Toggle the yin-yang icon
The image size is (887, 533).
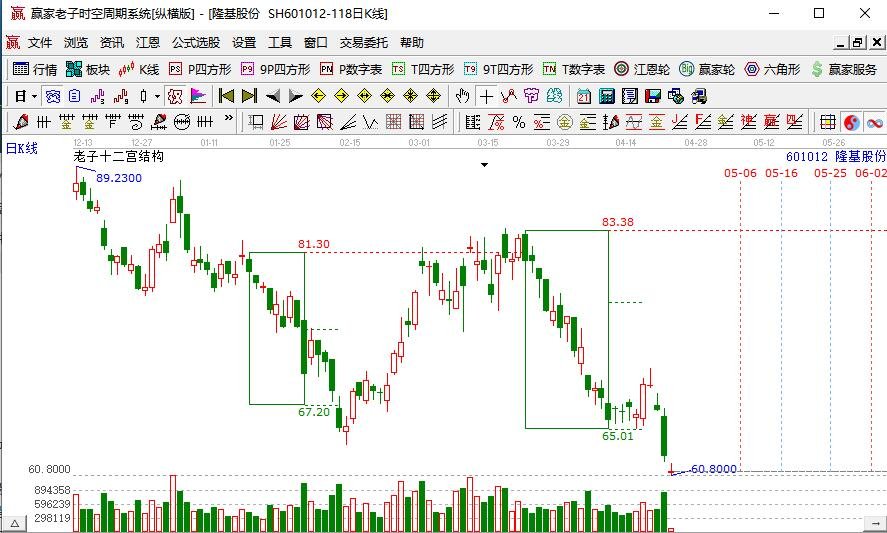click(x=851, y=122)
